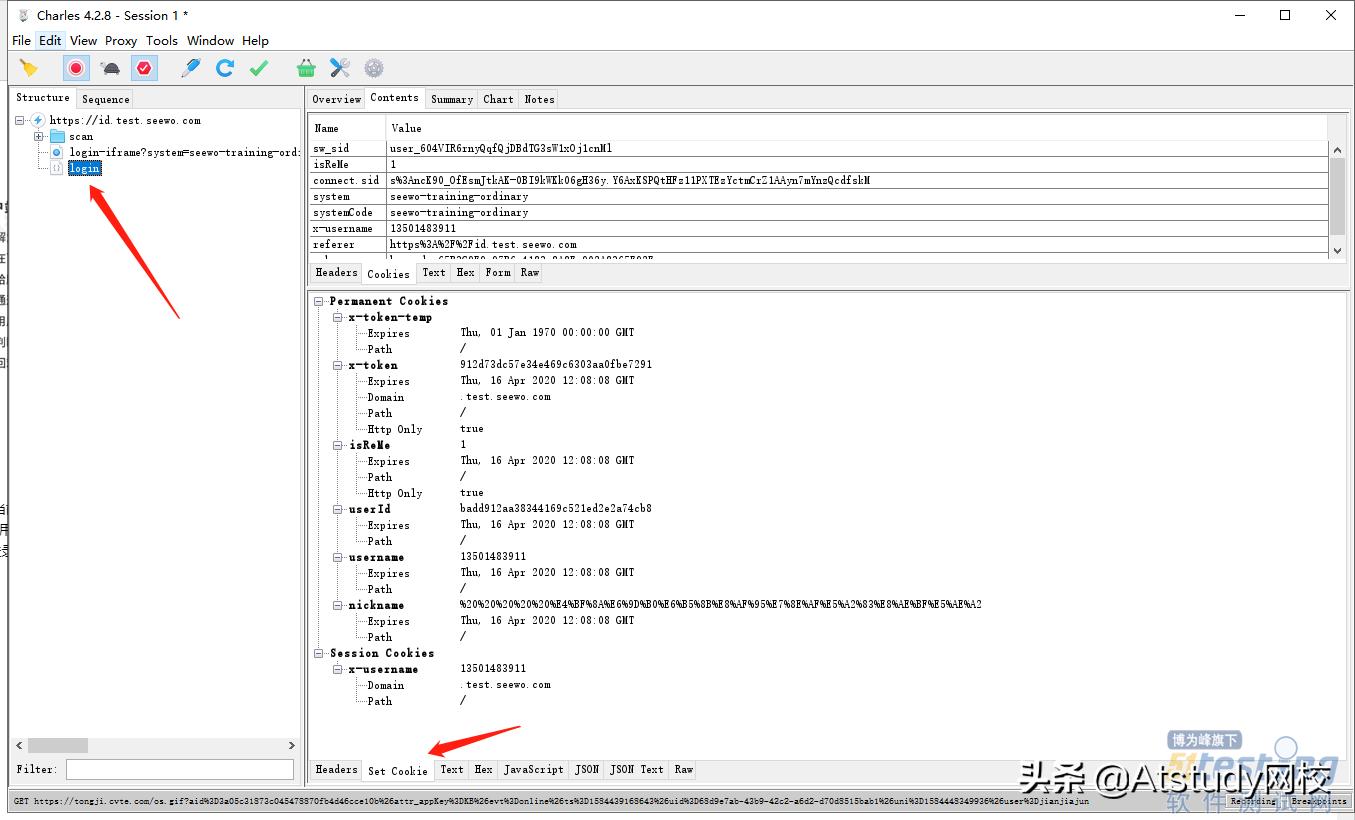
Task: Open the Window menu
Action: [210, 41]
